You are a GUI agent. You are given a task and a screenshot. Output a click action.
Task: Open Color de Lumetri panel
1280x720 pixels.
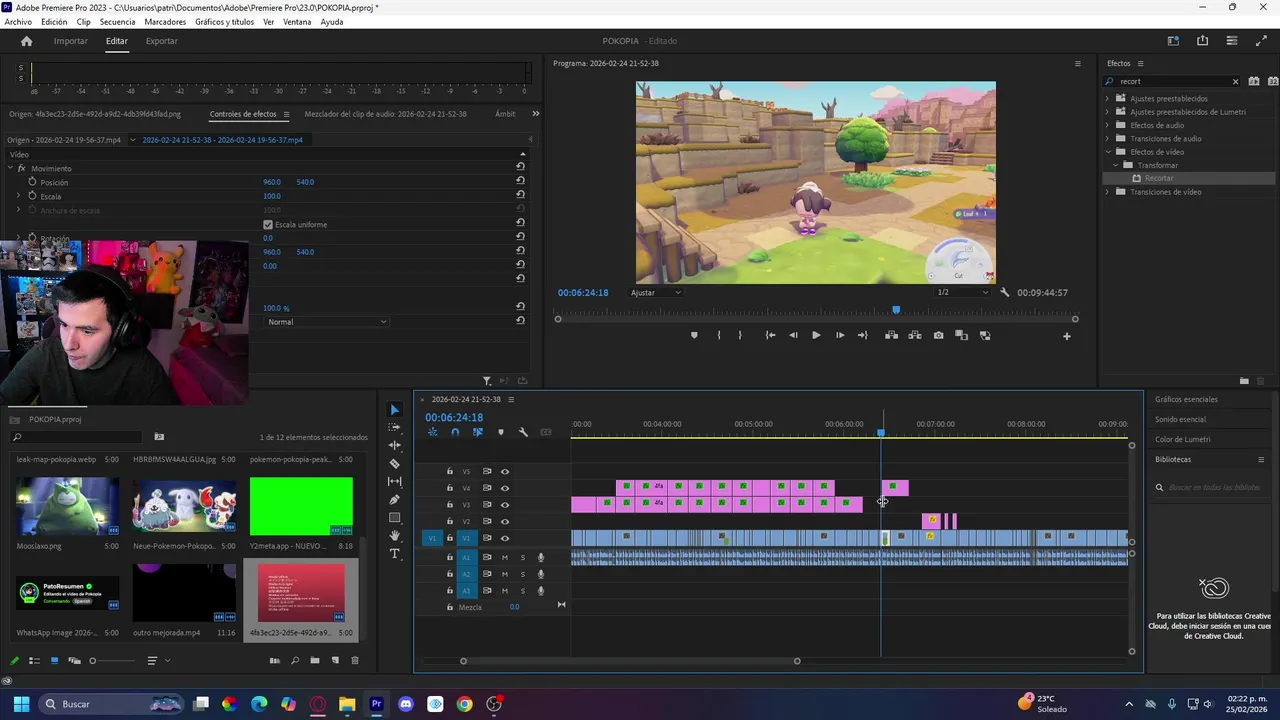(x=1182, y=439)
